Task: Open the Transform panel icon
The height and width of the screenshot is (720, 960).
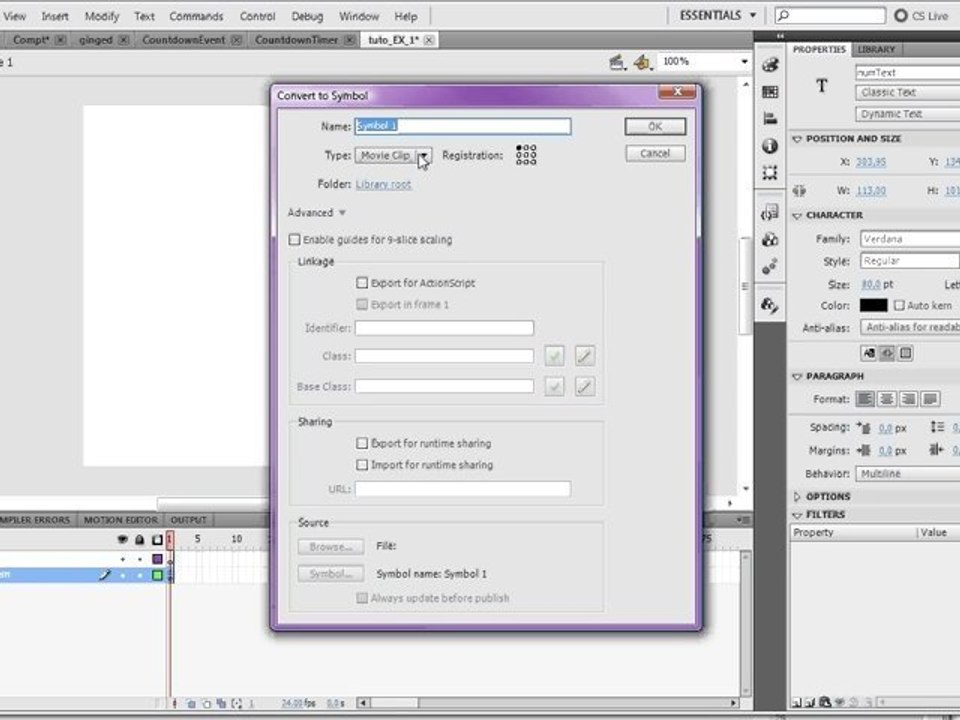Action: 770,173
